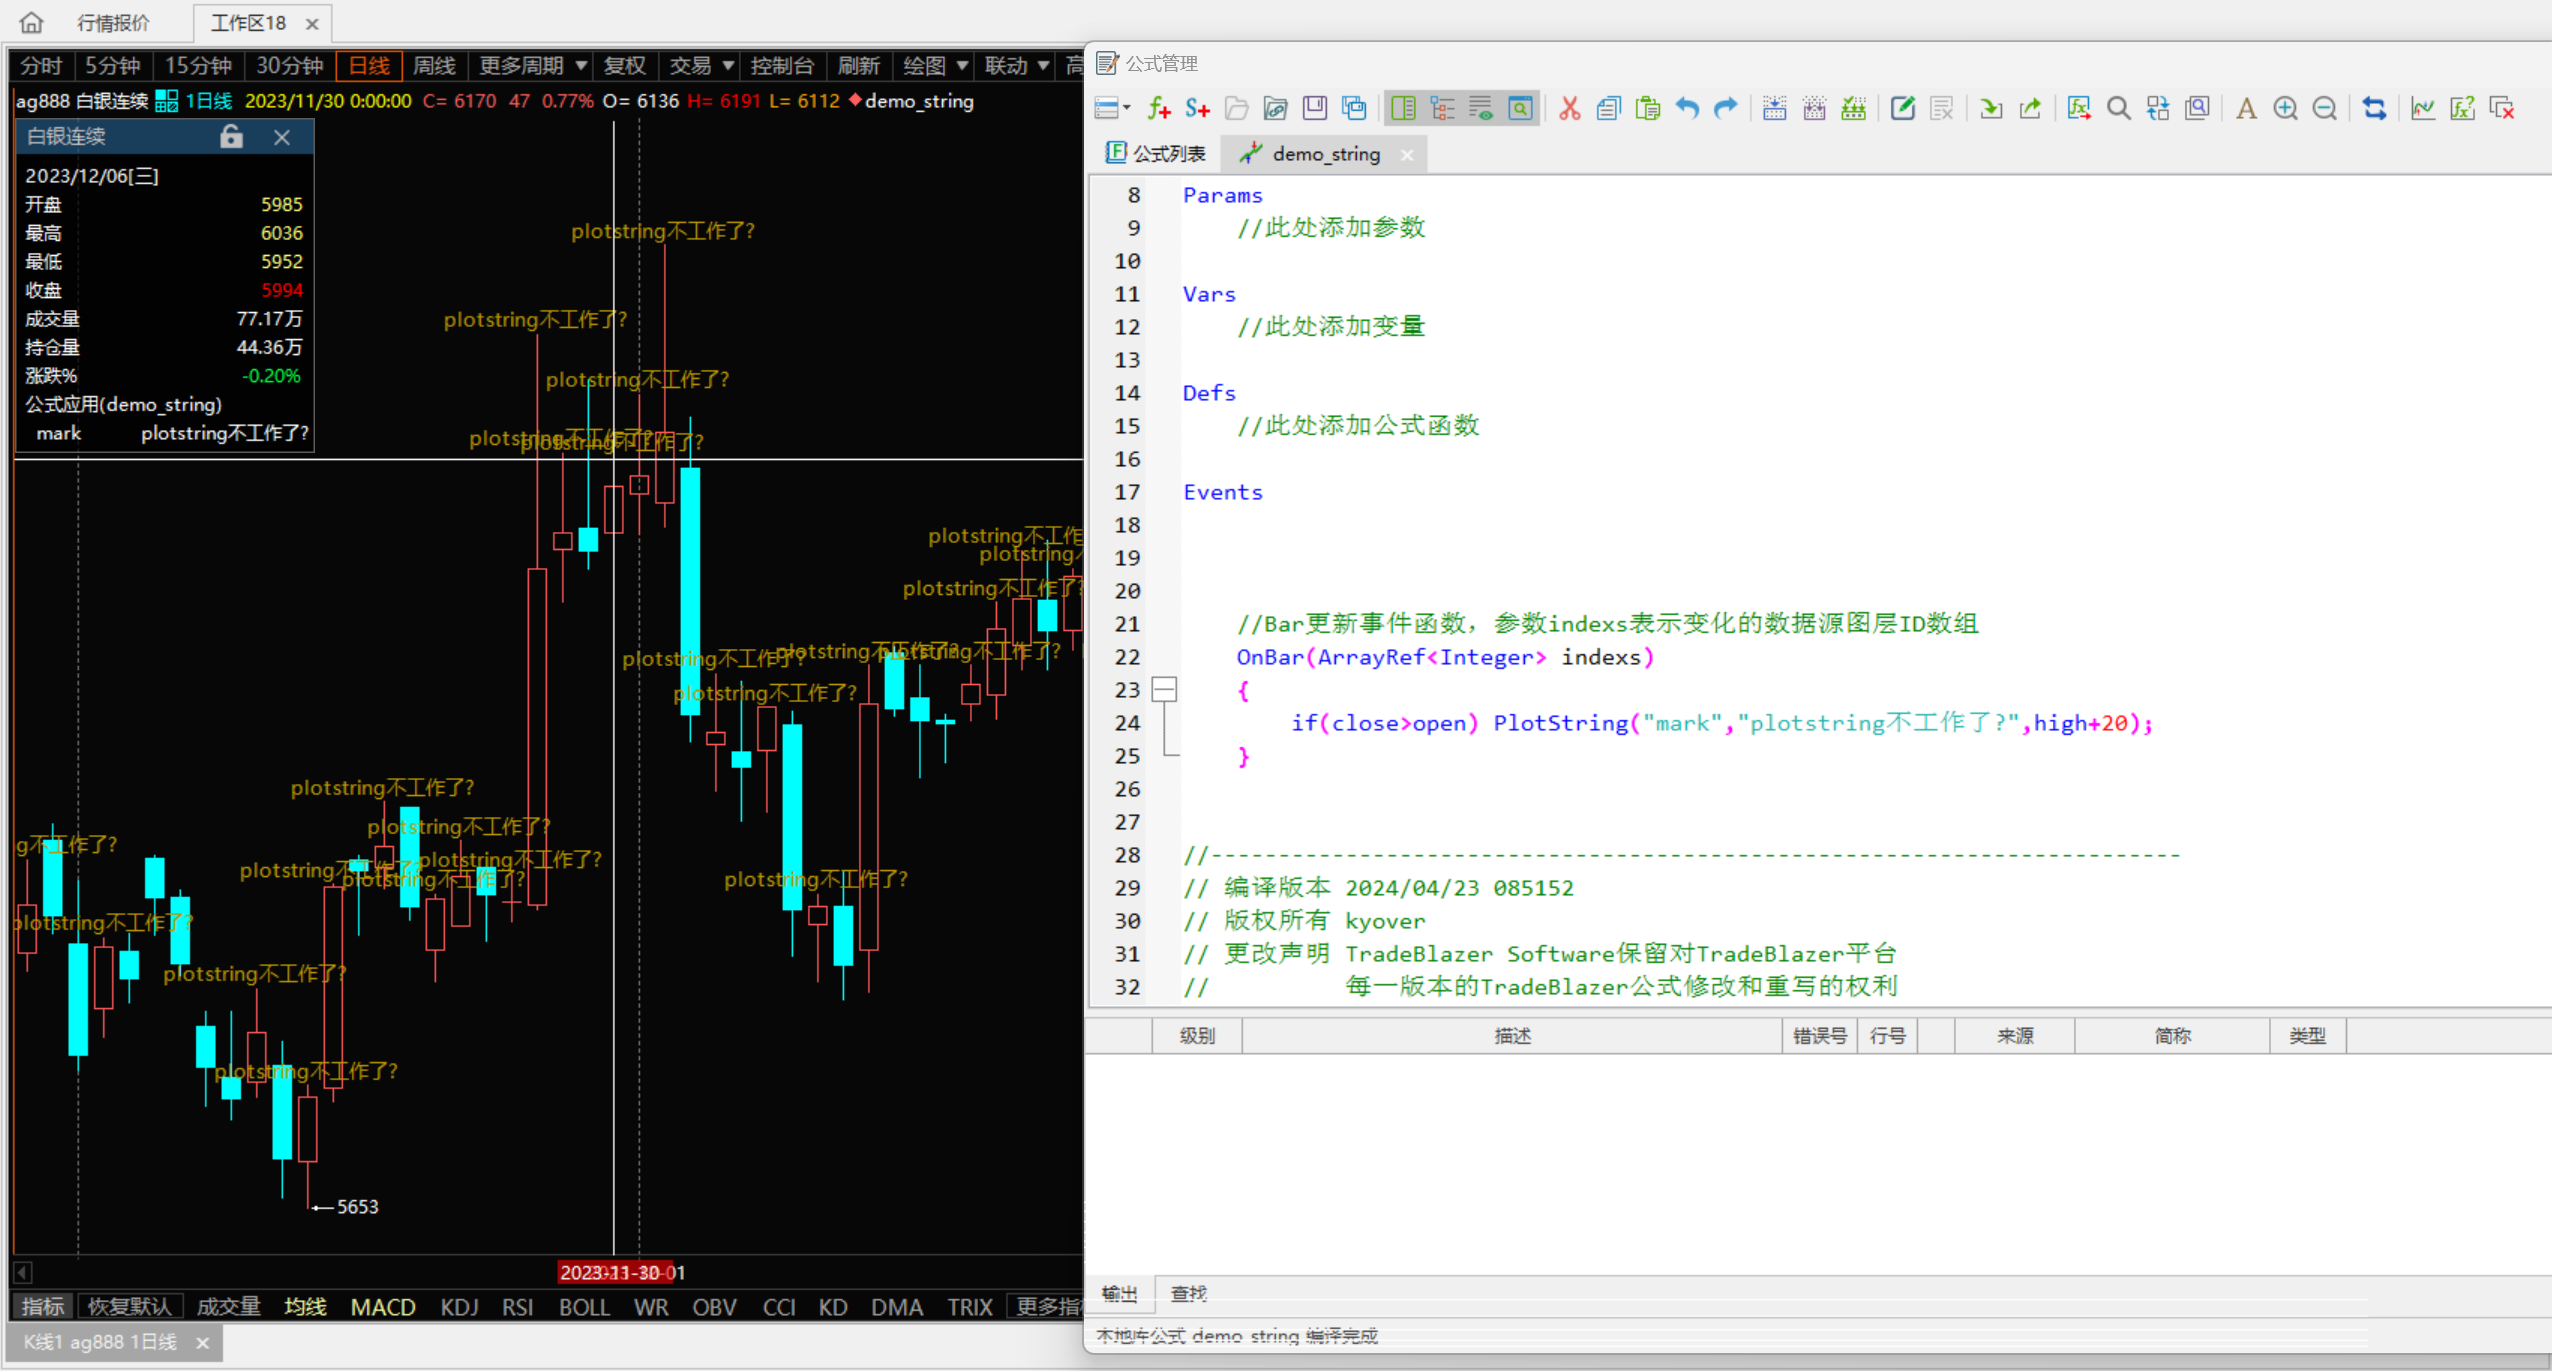Save the formula with the save icon
The height and width of the screenshot is (1371, 2552).
[x=1314, y=108]
